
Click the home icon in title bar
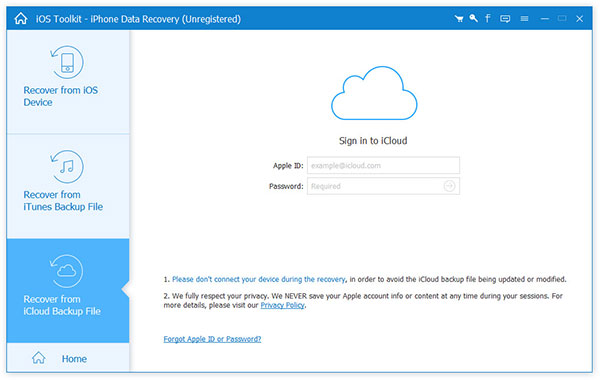[x=21, y=18]
